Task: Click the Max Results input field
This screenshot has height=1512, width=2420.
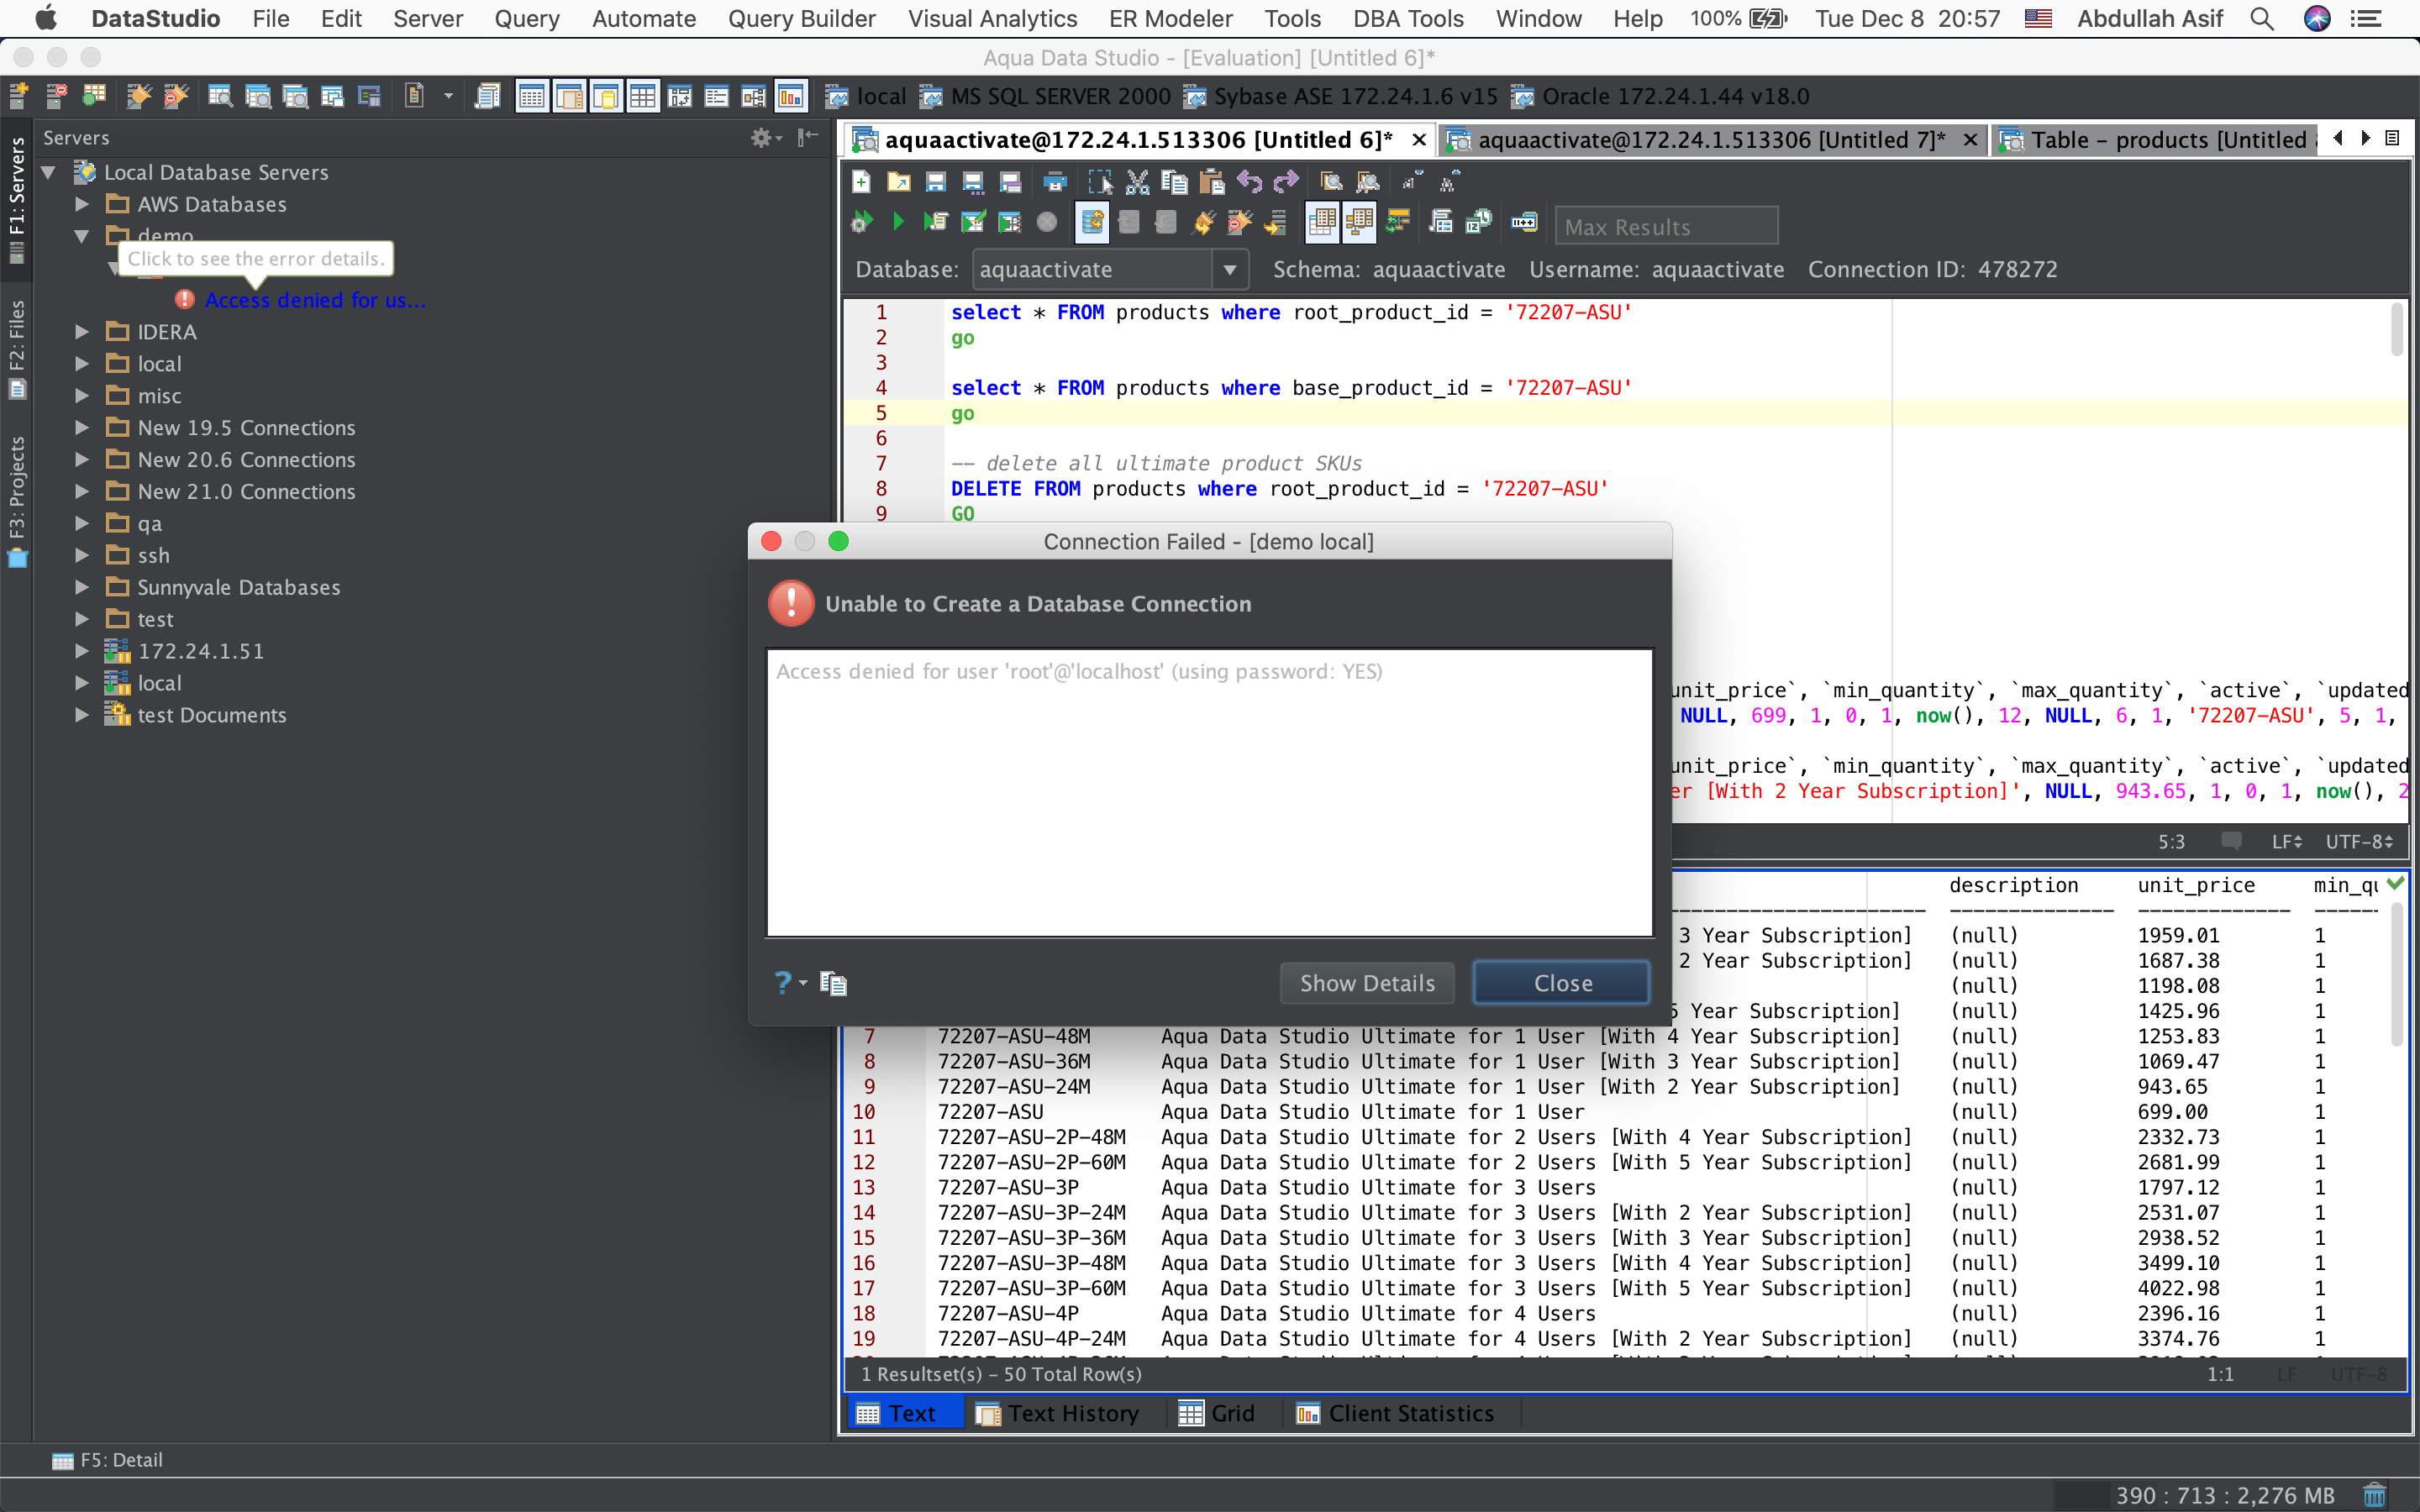Action: click(1666, 227)
